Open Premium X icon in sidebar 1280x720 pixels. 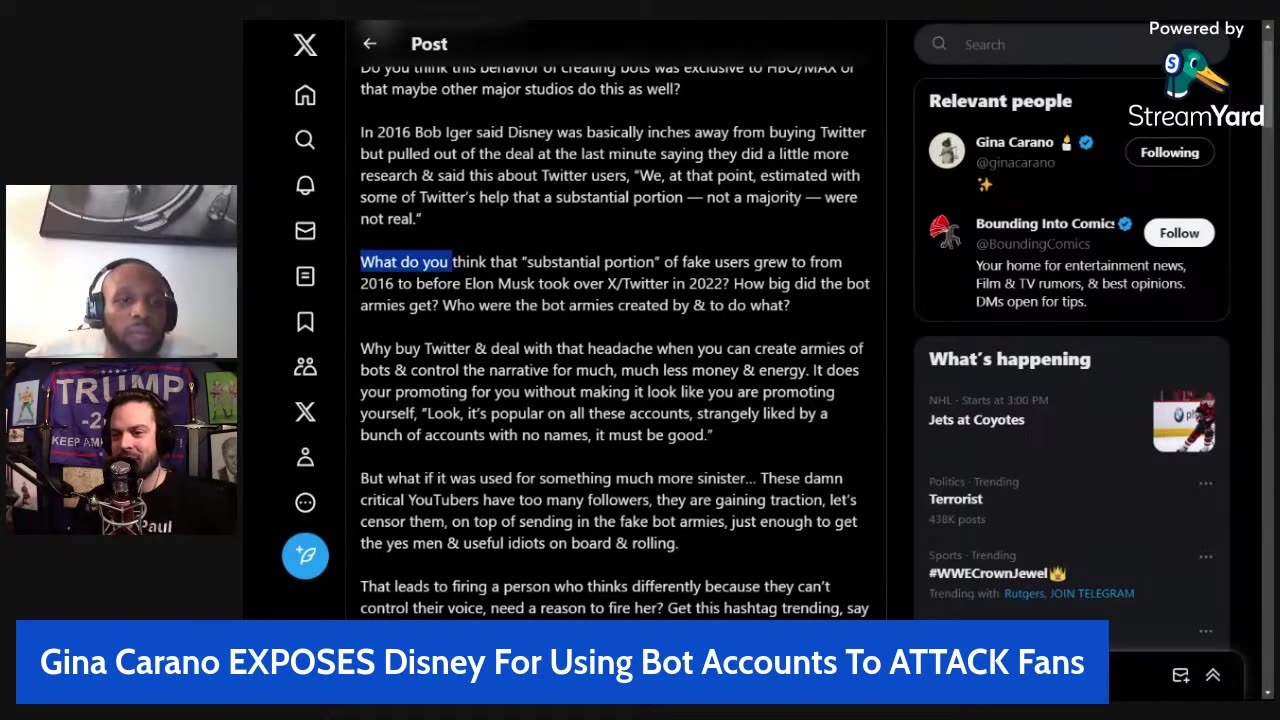click(305, 412)
